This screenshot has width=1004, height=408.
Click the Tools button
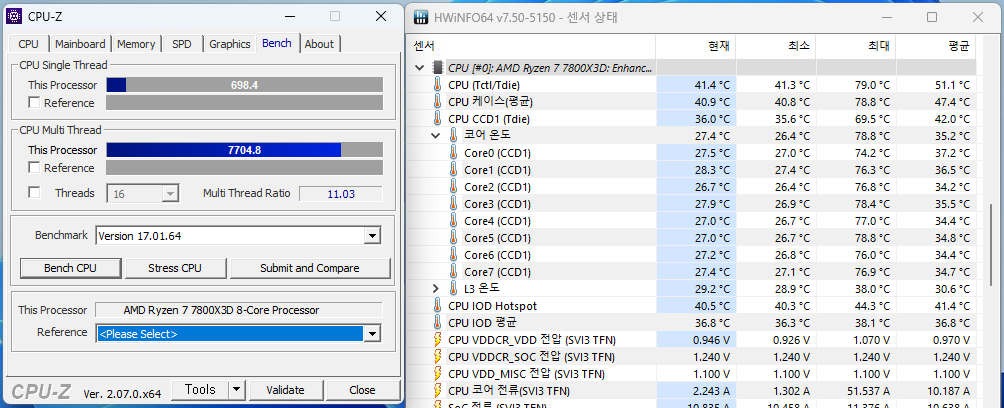[200, 389]
